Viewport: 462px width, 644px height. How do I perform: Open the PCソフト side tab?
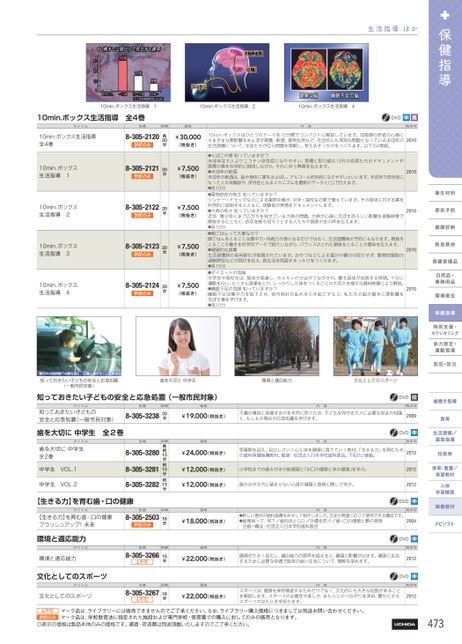pyautogui.click(x=445, y=524)
